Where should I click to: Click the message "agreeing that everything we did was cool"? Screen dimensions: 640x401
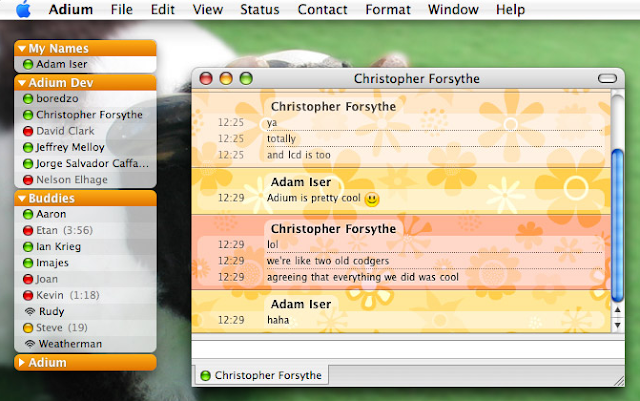point(363,277)
